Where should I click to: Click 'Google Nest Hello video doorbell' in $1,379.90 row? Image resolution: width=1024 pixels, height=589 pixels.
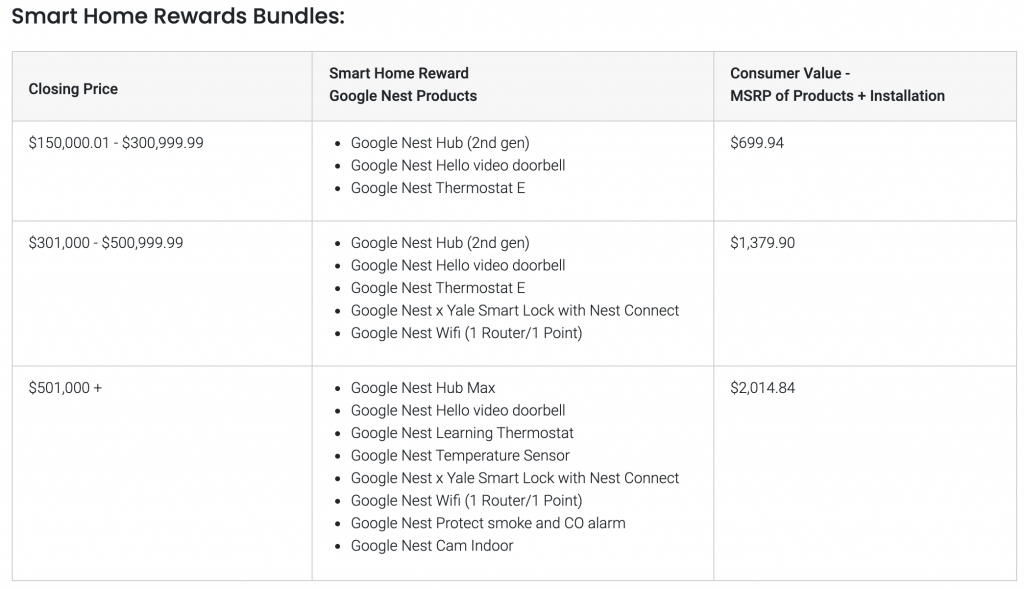click(458, 265)
